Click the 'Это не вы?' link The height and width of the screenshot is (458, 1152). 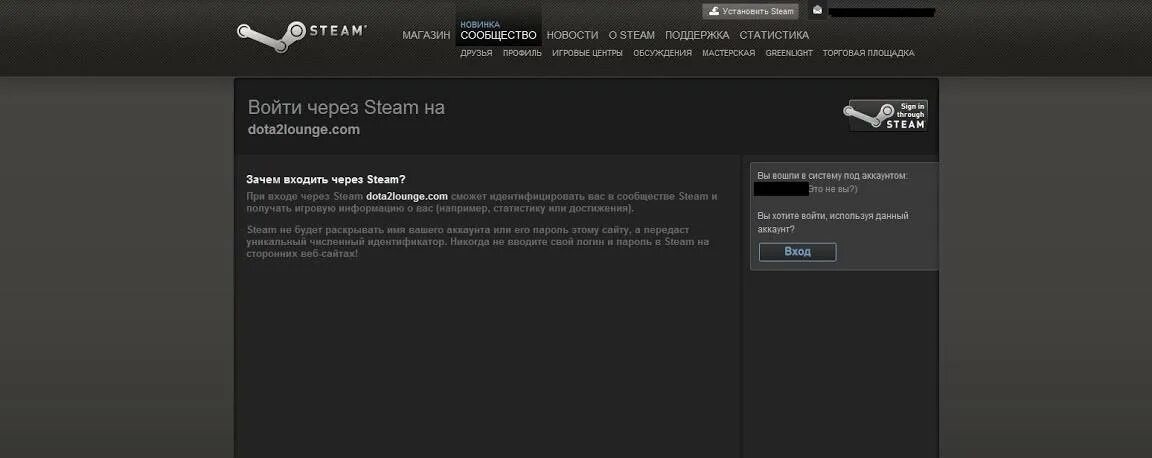tap(833, 189)
